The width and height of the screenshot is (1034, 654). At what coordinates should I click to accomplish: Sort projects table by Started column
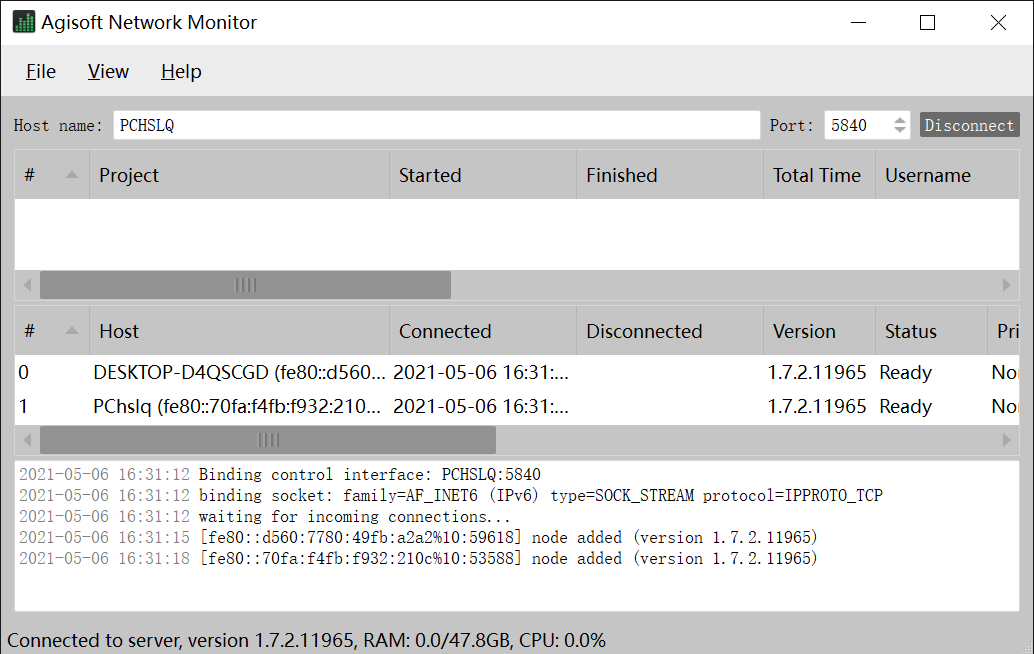(483, 175)
